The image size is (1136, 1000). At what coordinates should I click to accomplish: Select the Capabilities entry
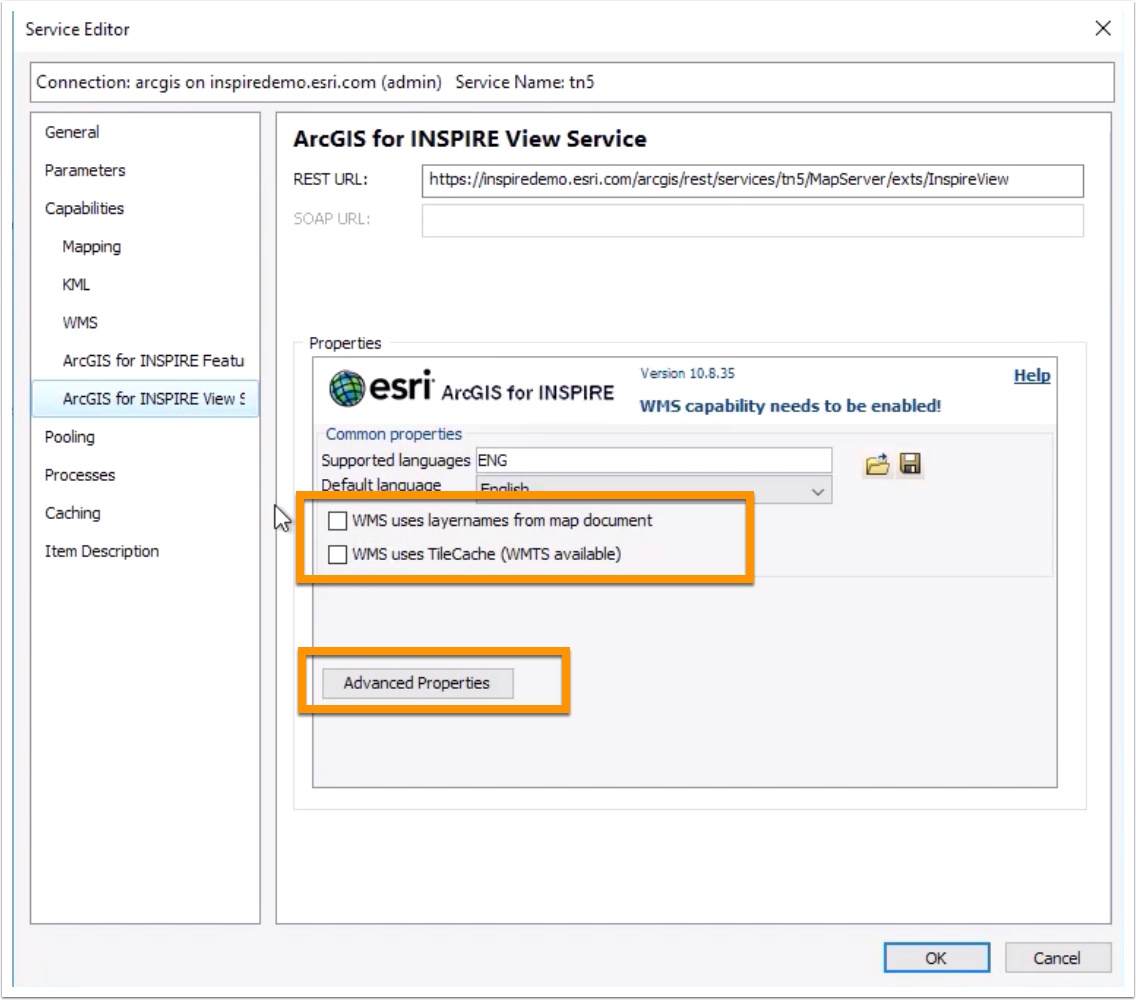pos(84,209)
